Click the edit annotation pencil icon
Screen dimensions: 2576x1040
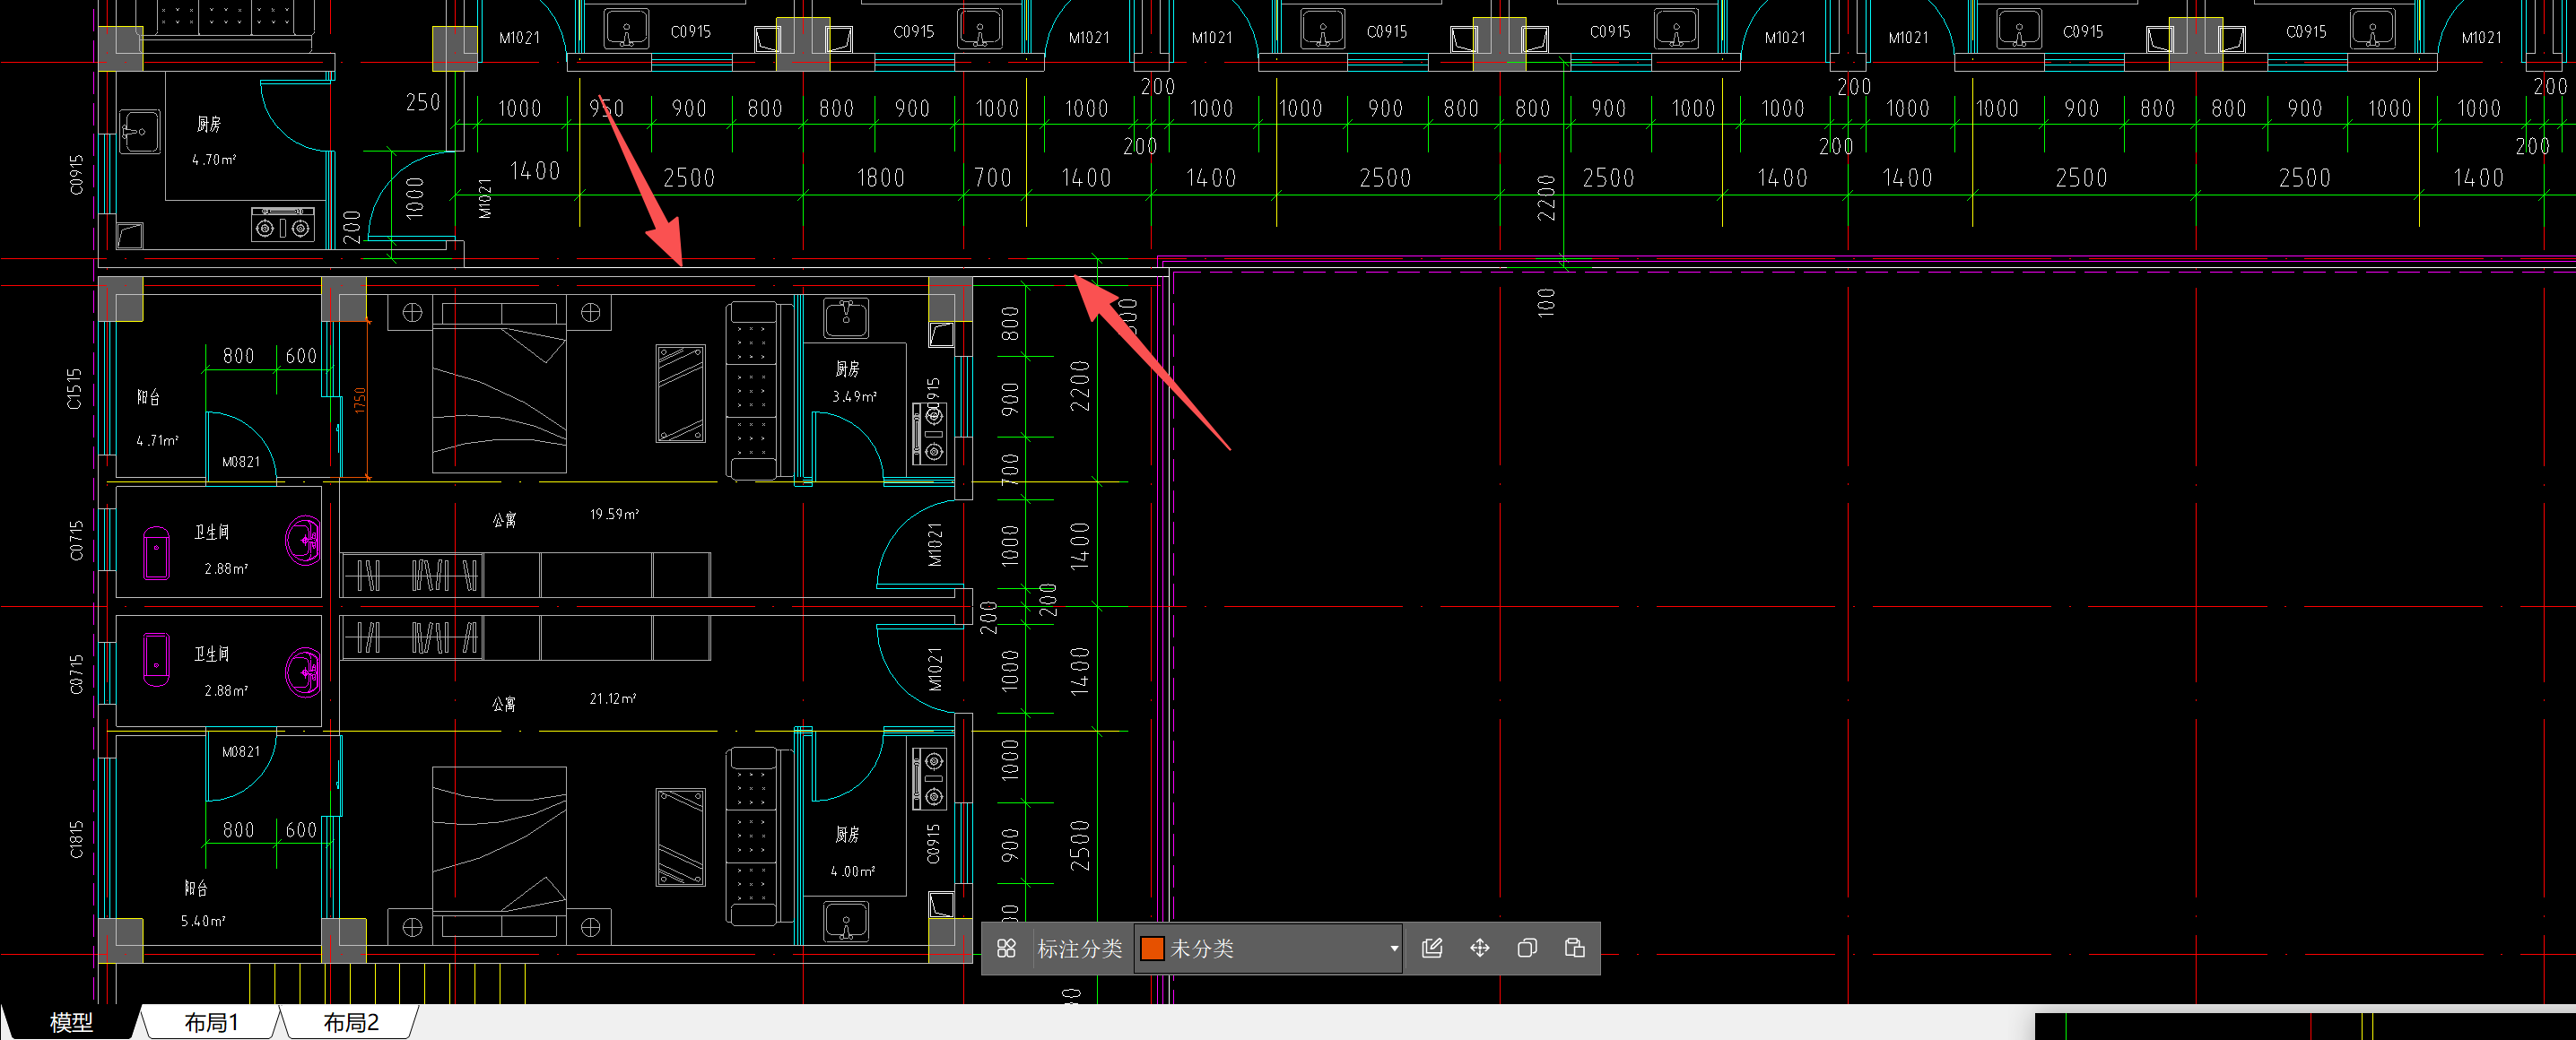[x=1432, y=948]
